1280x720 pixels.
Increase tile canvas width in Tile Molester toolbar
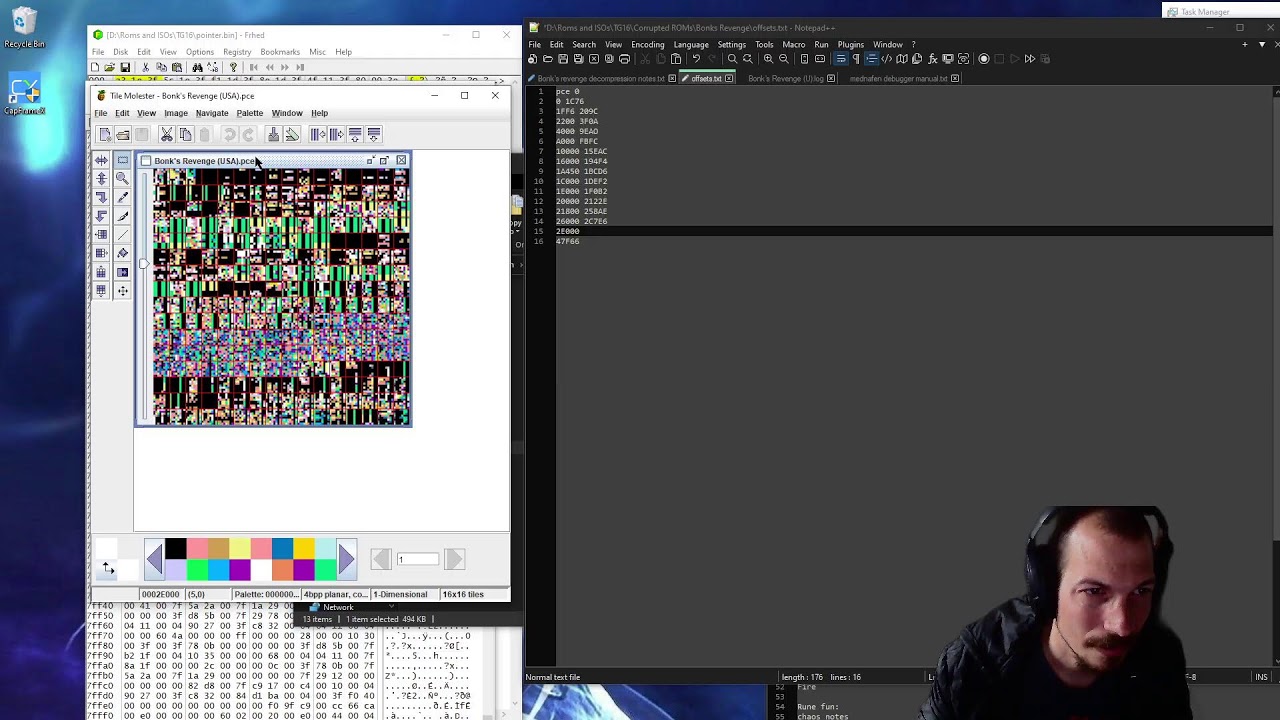[x=336, y=134]
